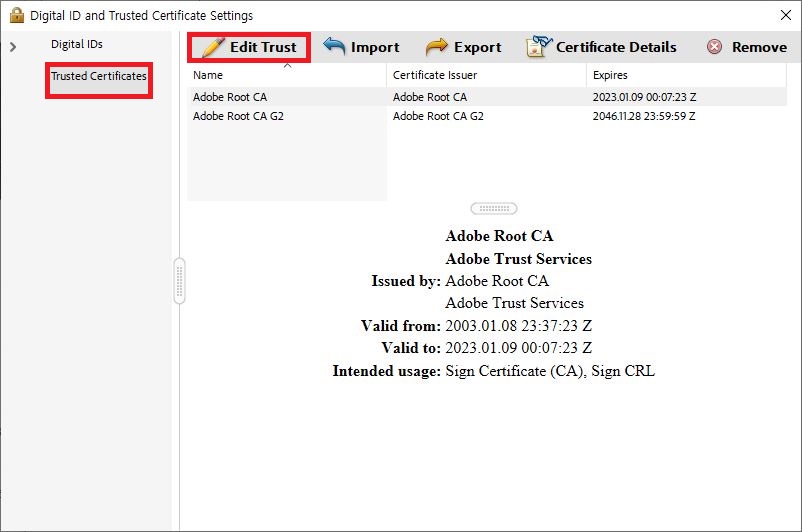This screenshot has width=802, height=532.
Task: Click the Adobe Root CA G2 issuer cell
Action: [x=438, y=116]
